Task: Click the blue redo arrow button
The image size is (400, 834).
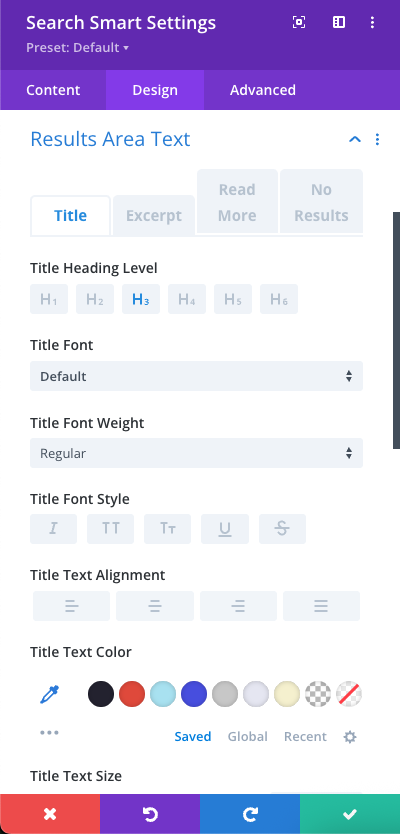Action: tap(250, 814)
